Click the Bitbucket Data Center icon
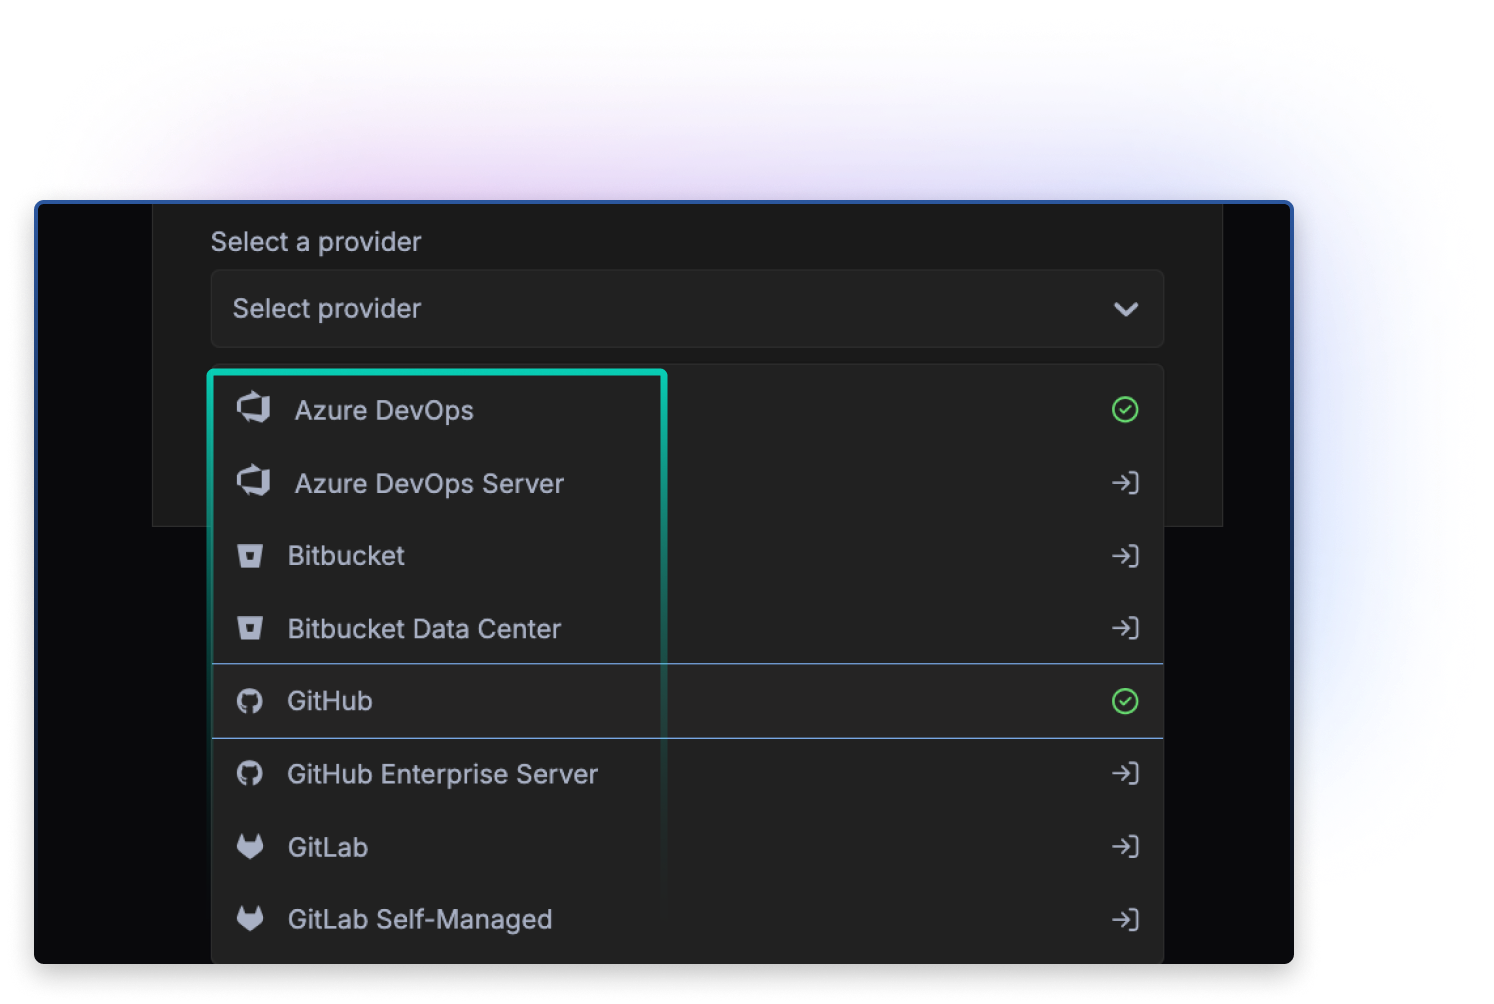Screen dimensions: 1494x1004 point(250,628)
